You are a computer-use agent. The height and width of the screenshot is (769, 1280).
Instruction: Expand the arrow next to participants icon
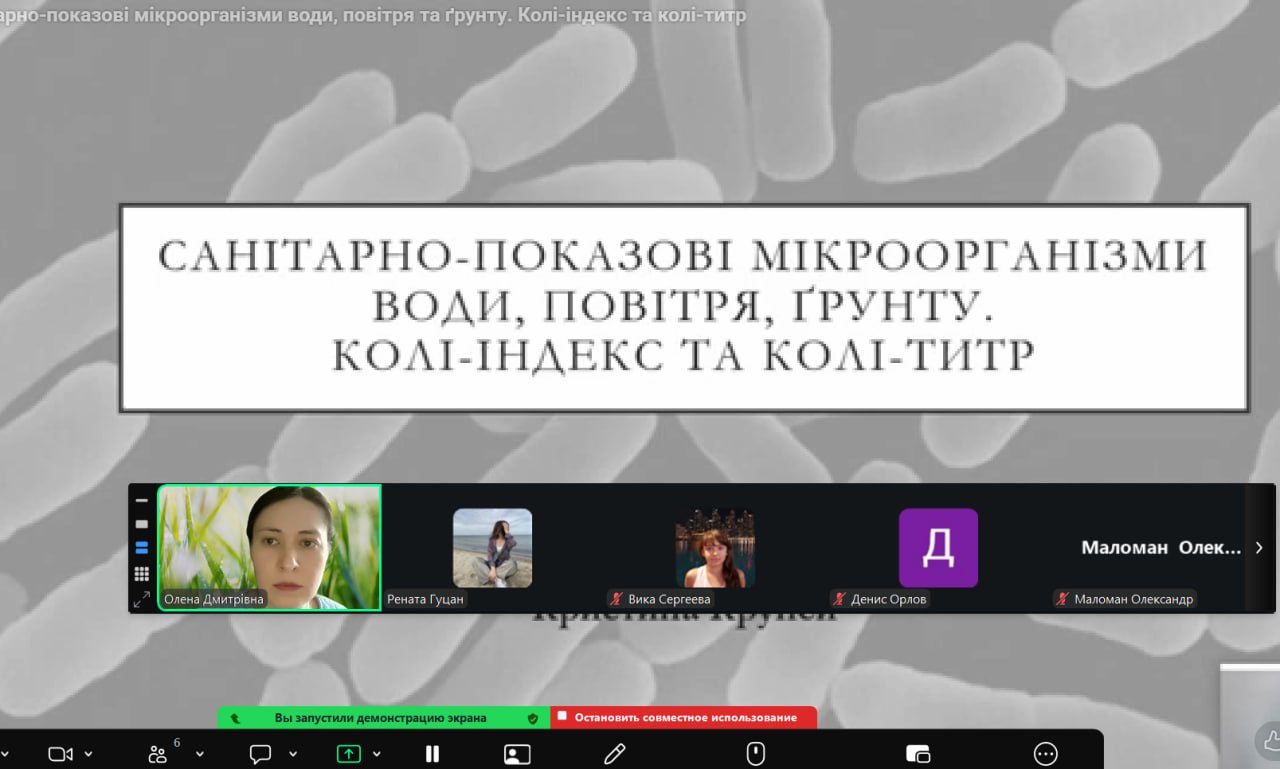click(199, 754)
